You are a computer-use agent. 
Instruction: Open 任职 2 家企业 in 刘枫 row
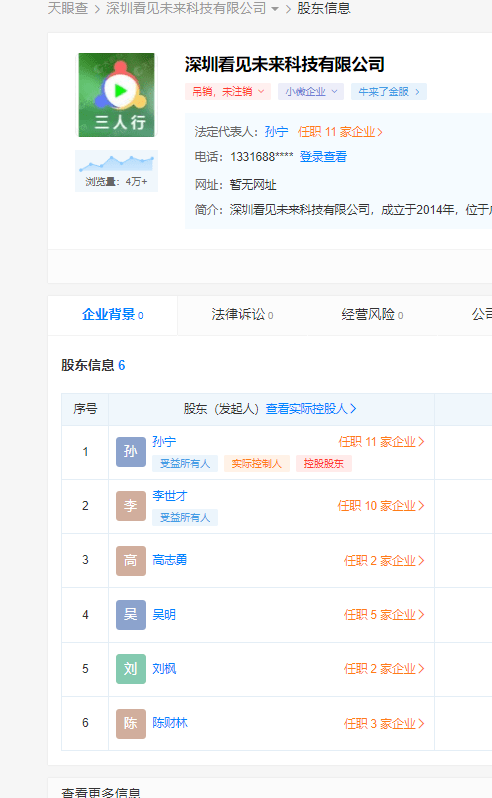pos(384,669)
